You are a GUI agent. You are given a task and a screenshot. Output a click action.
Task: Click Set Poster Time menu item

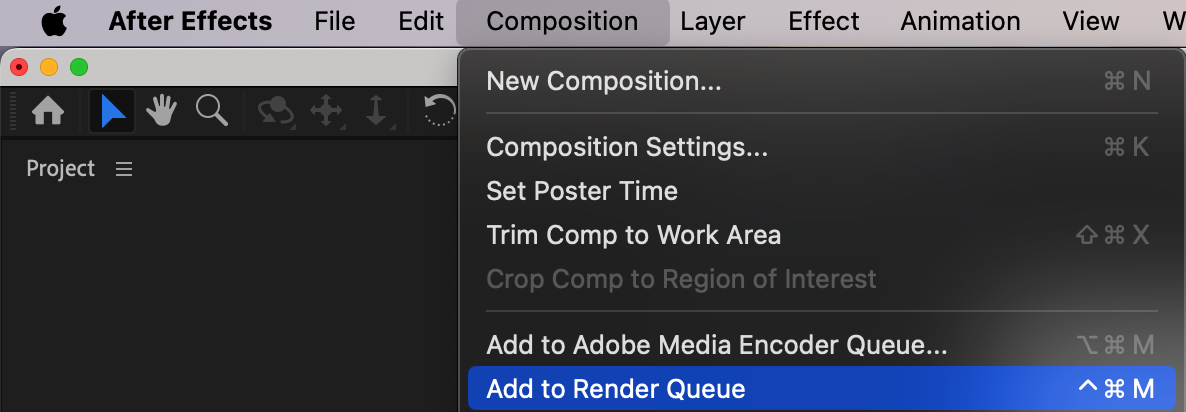(582, 191)
